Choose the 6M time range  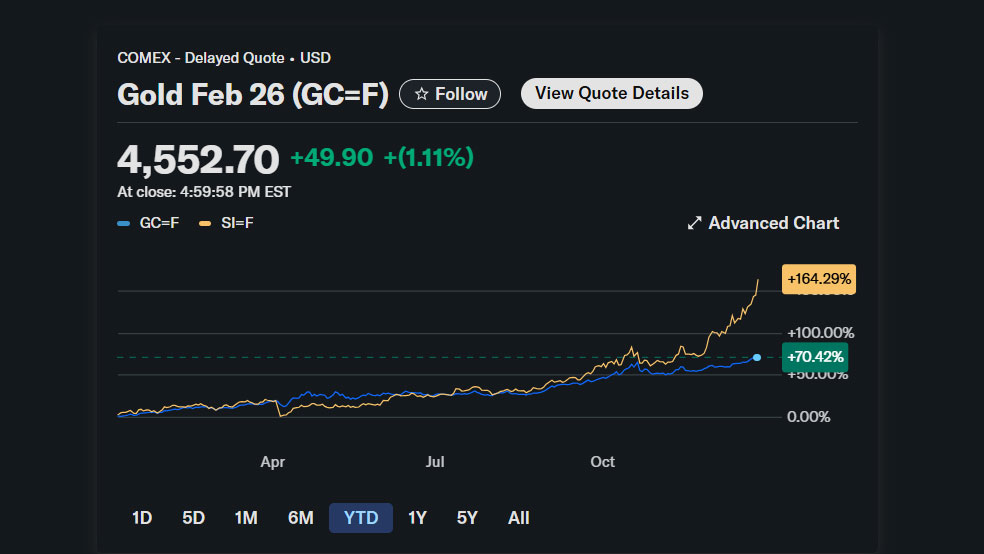tap(300, 518)
